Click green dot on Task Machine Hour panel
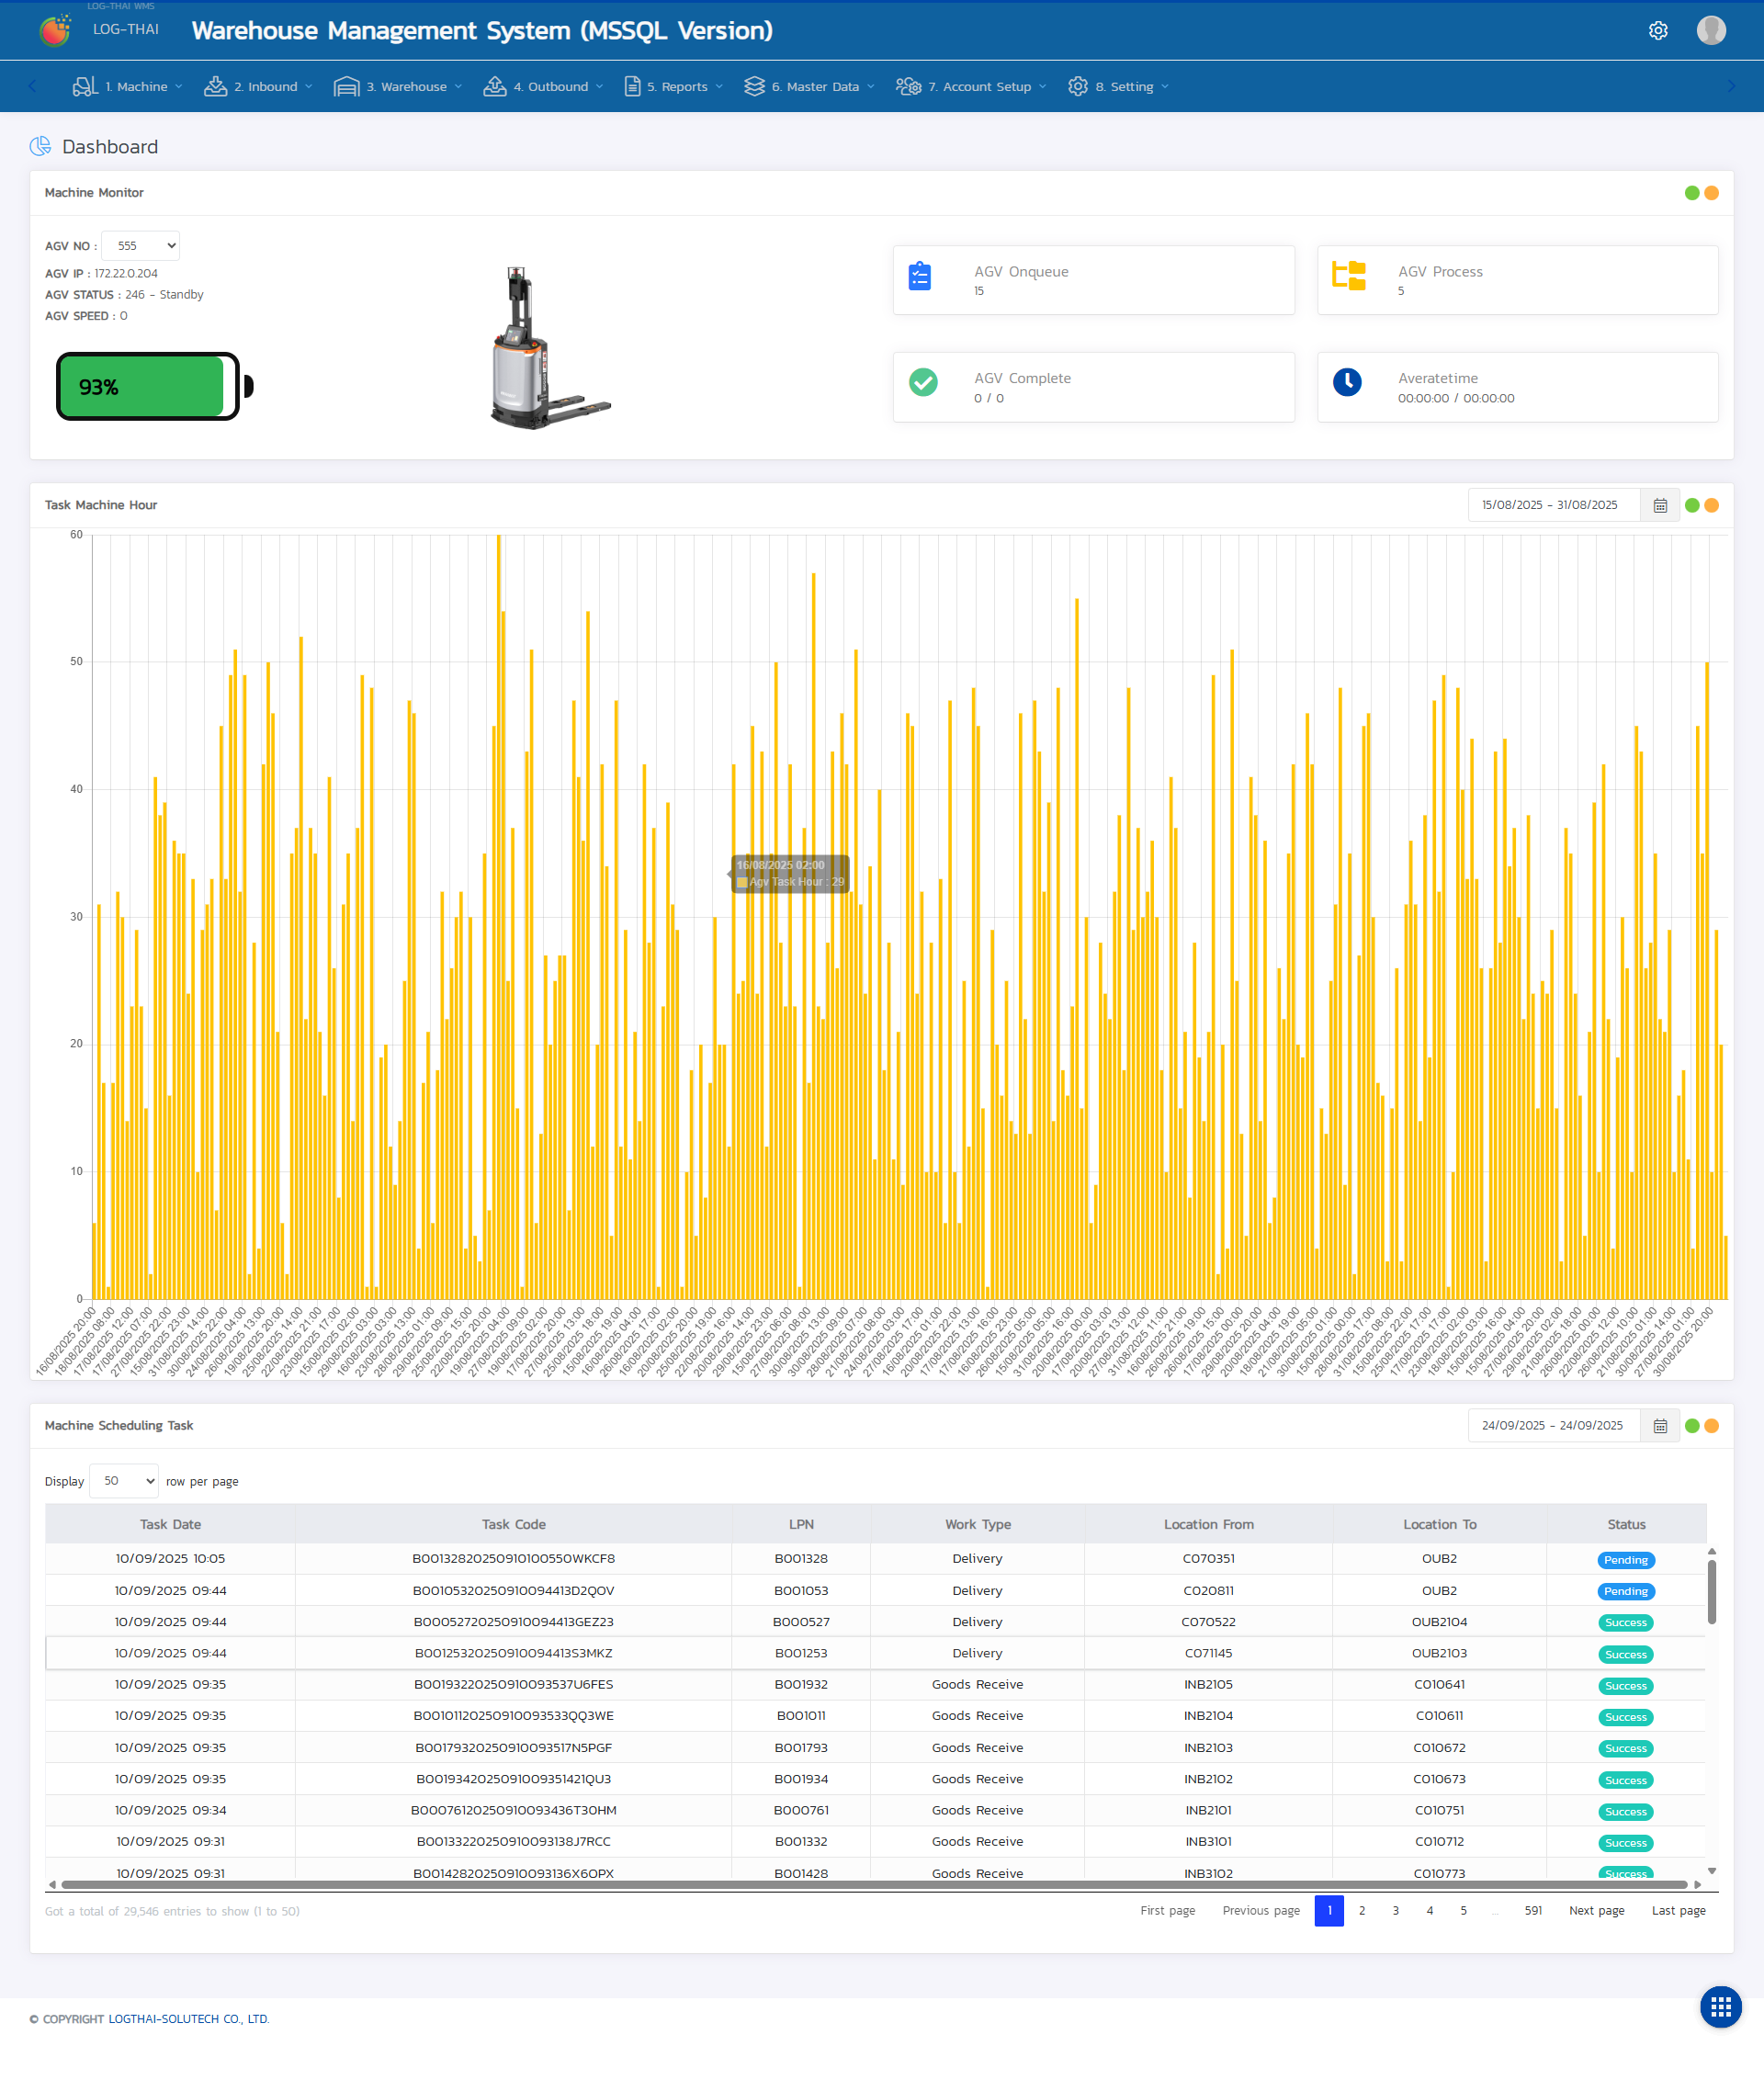The width and height of the screenshot is (1764, 2091). tap(1691, 505)
